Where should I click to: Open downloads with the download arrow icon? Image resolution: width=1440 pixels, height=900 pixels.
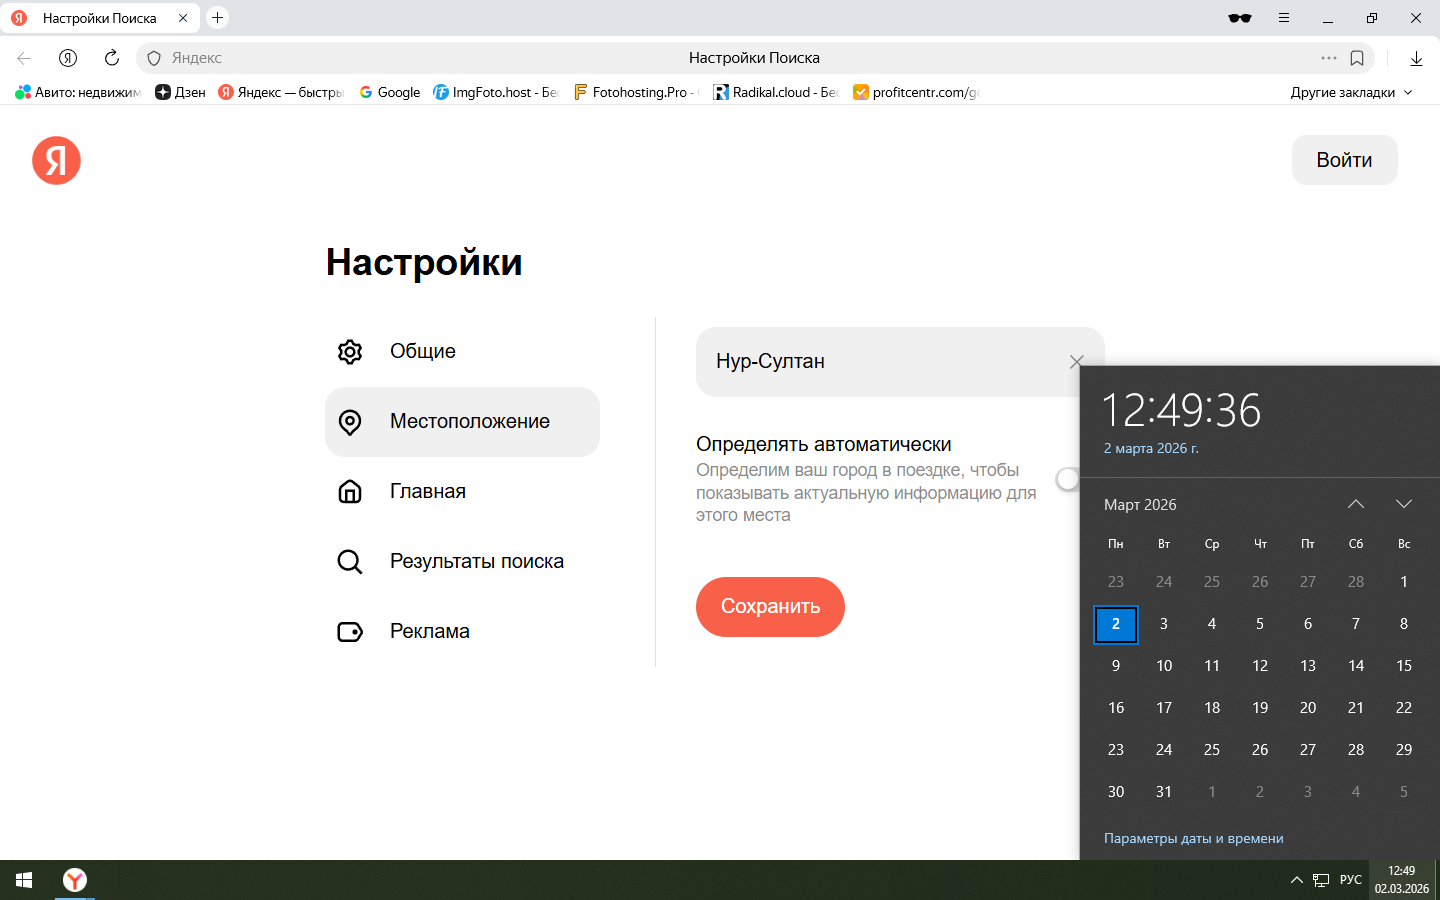1416,58
